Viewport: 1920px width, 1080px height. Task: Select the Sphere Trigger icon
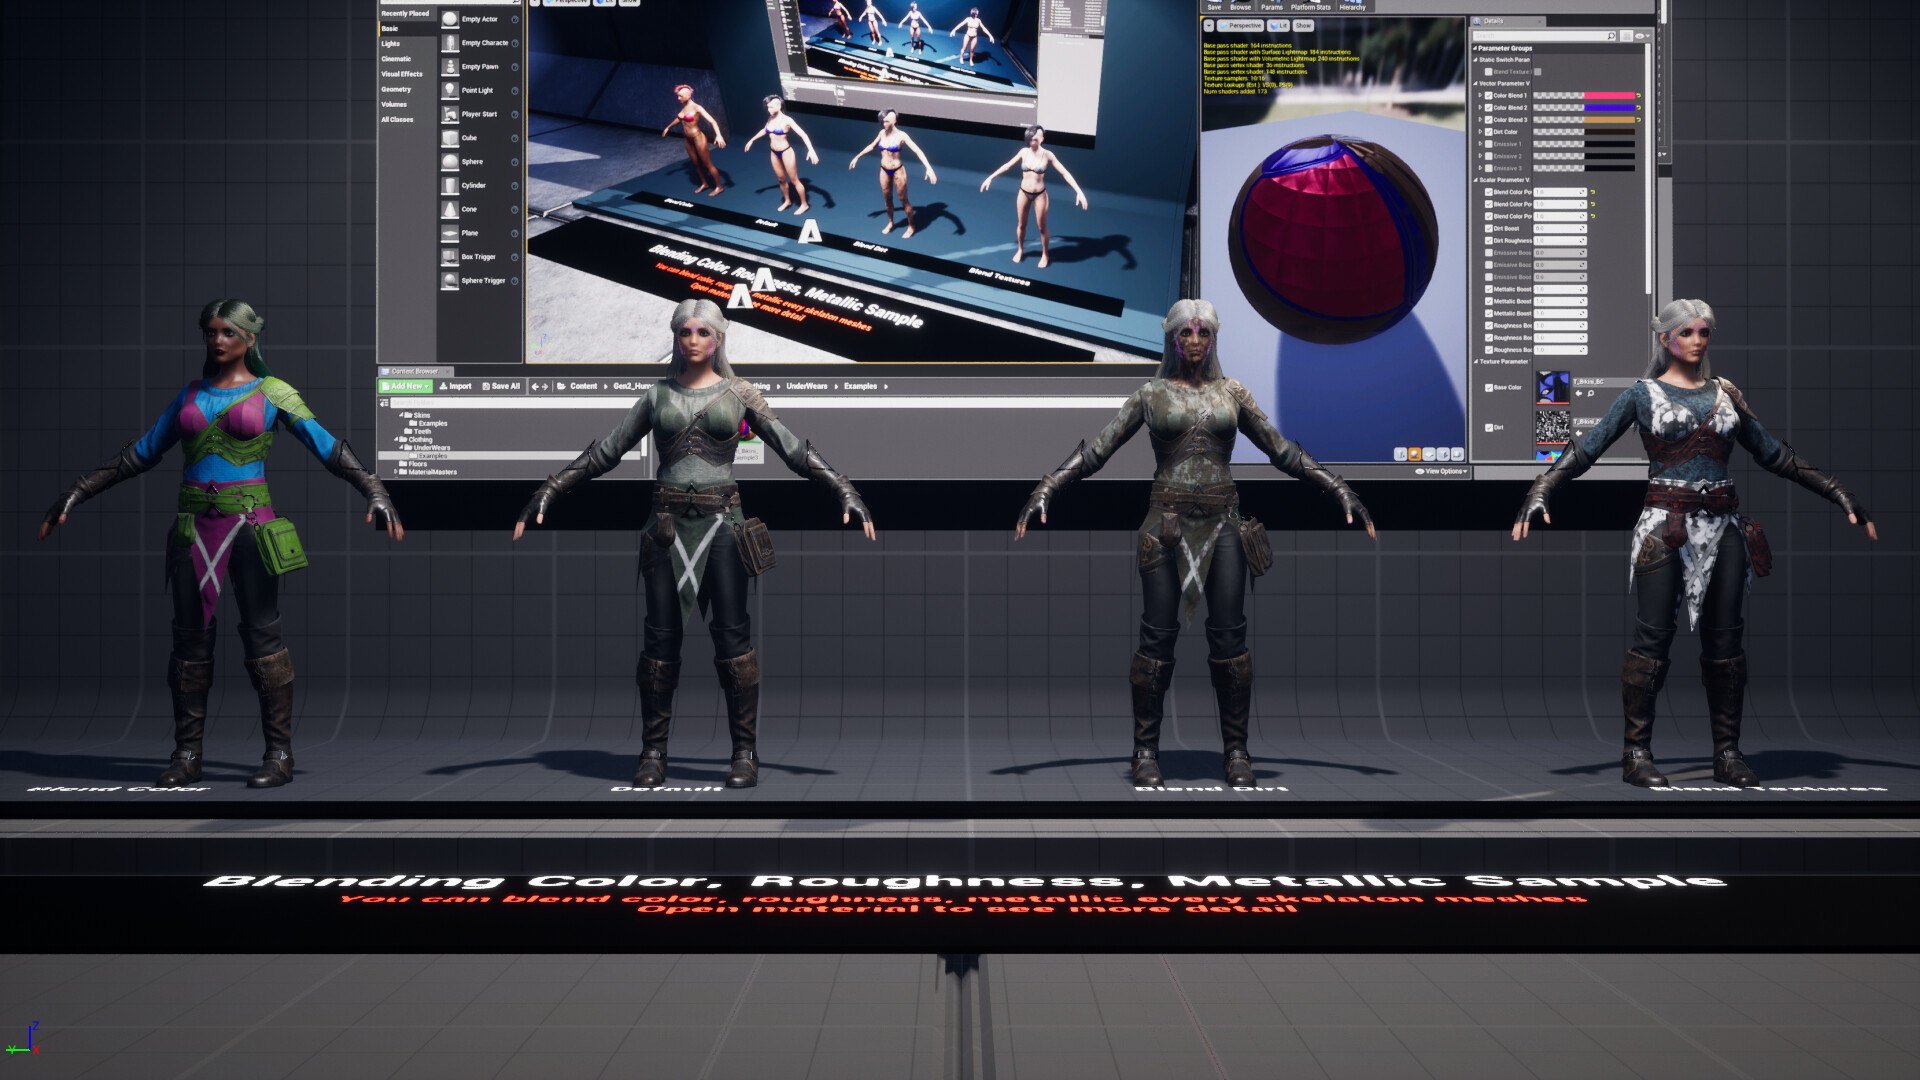coord(450,281)
